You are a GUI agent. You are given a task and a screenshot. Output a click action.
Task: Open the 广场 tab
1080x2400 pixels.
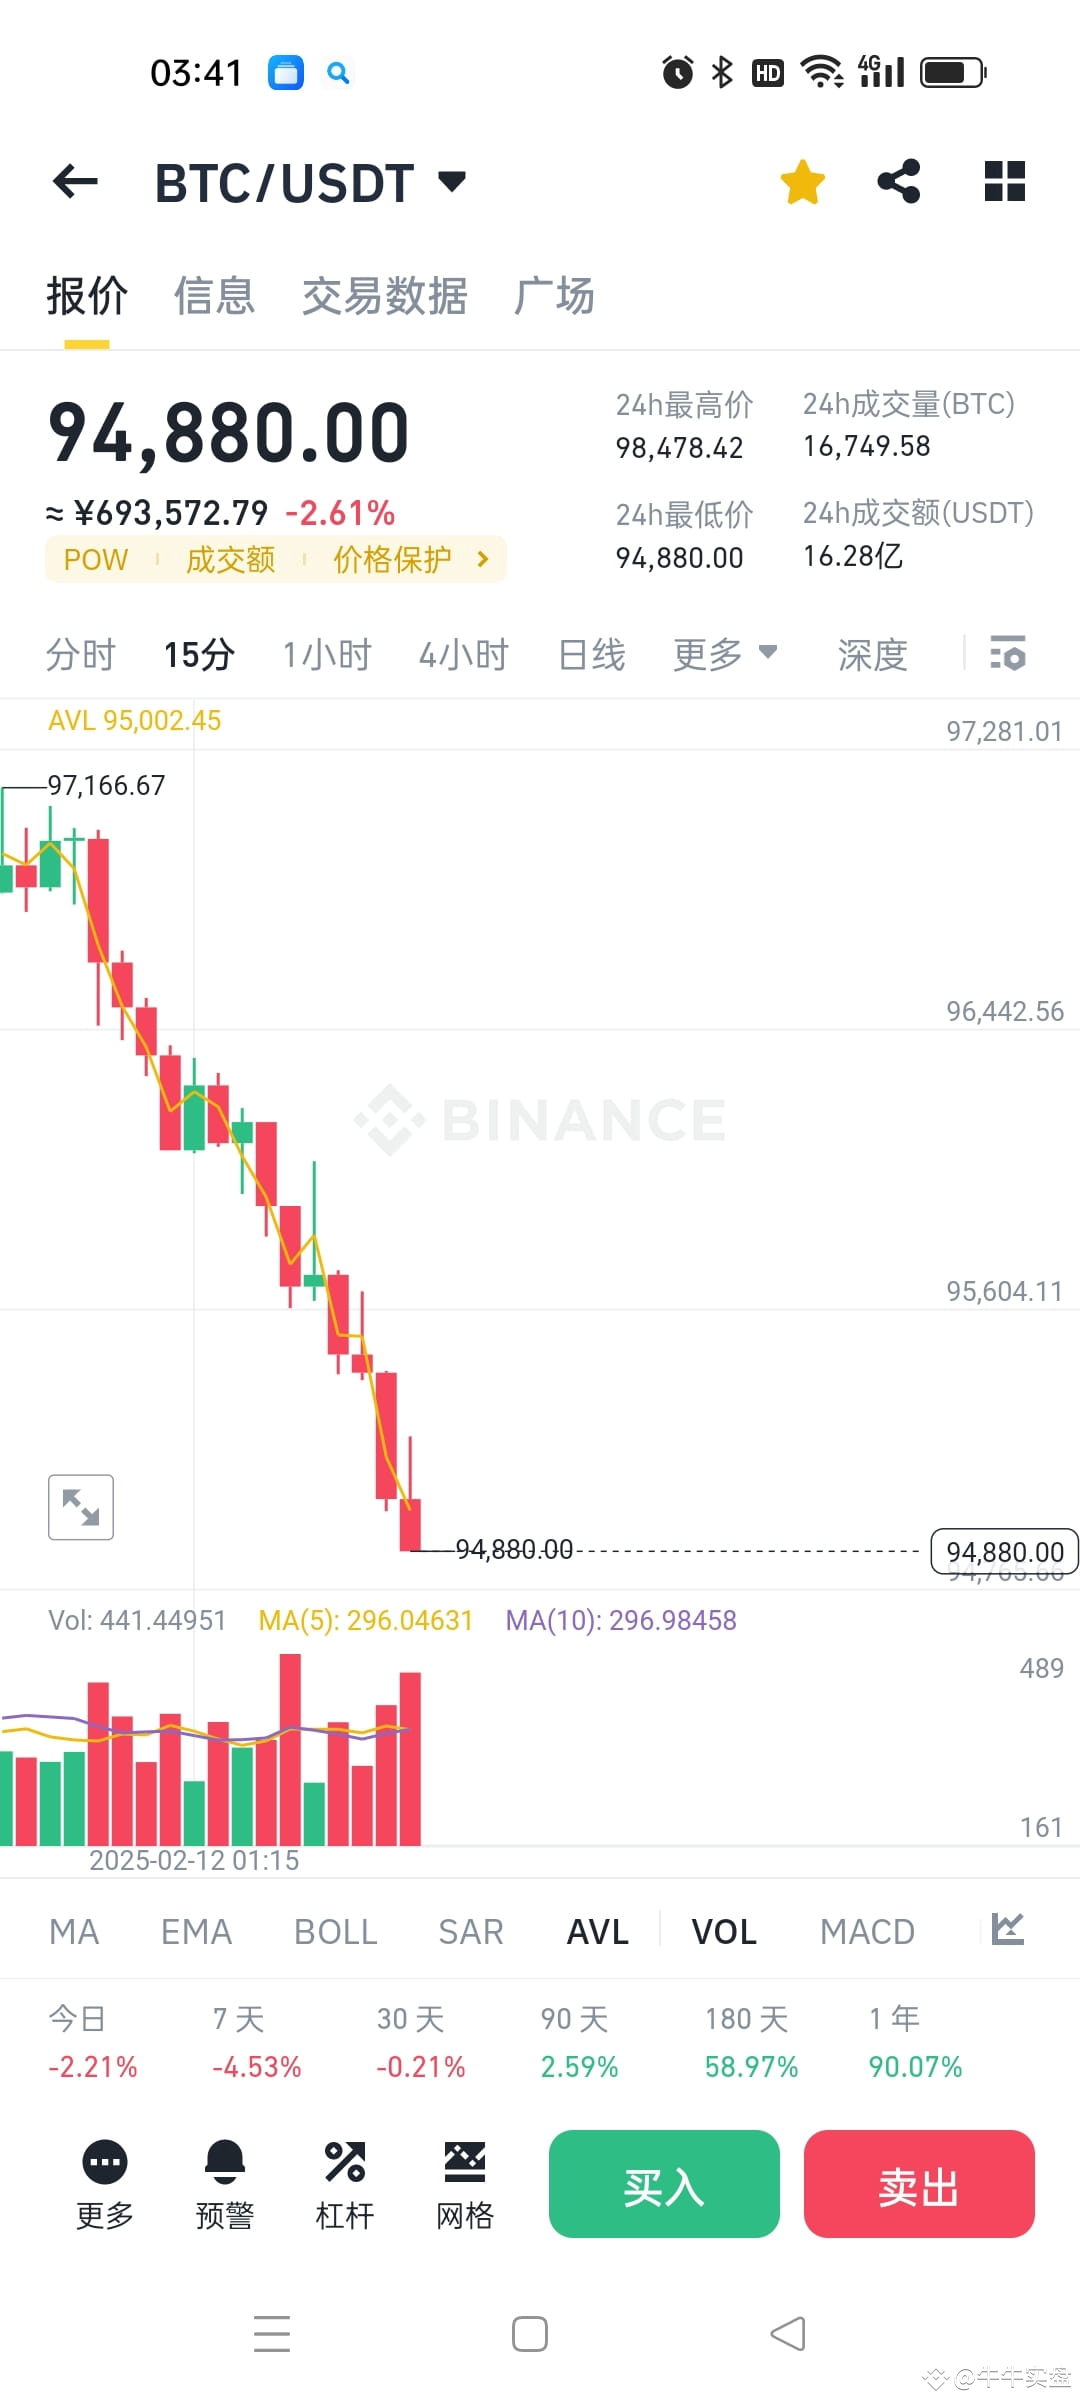(x=555, y=296)
